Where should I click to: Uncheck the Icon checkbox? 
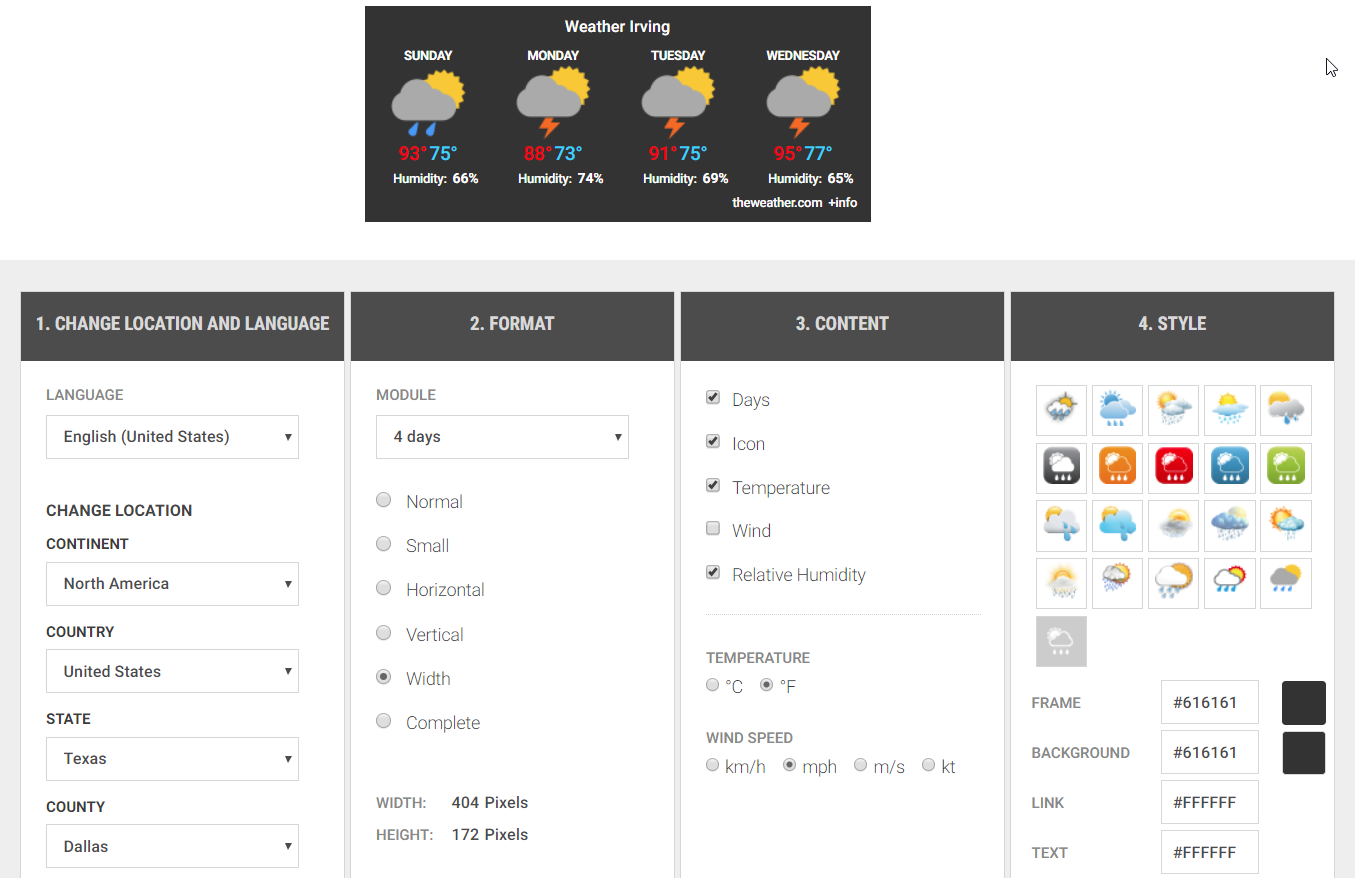(x=713, y=441)
